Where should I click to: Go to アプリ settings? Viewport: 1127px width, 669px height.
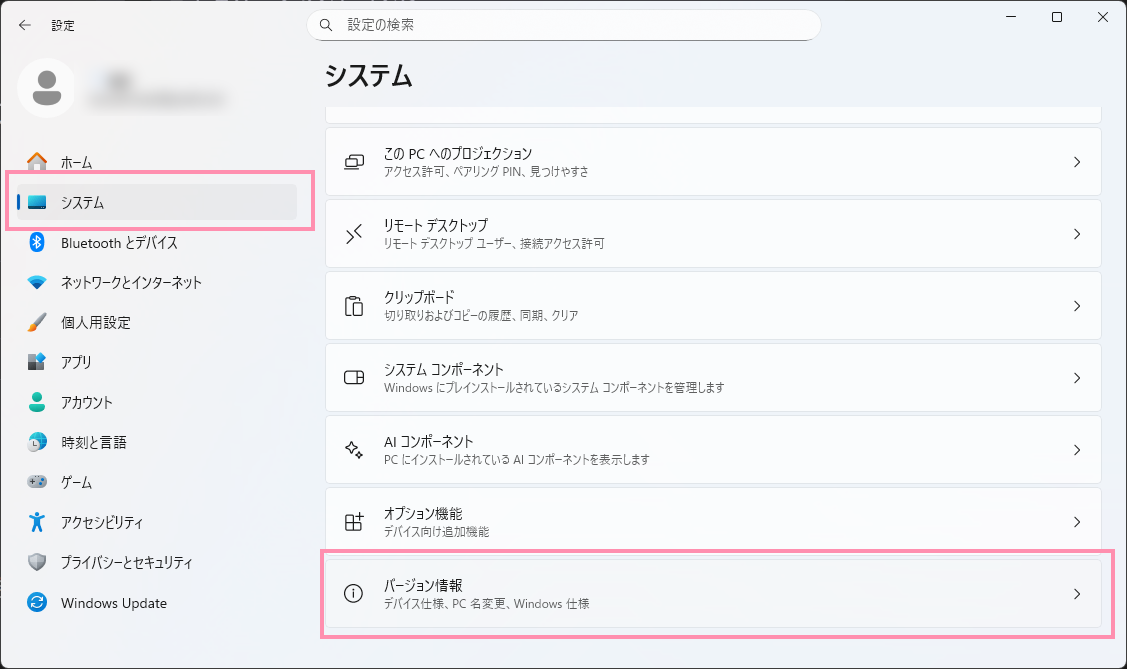(x=76, y=362)
